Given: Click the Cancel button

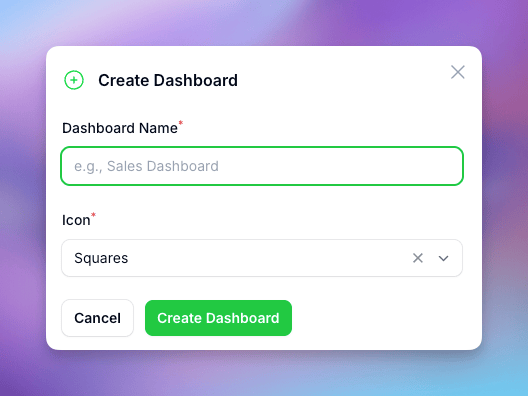Looking at the screenshot, I should (x=97, y=318).
